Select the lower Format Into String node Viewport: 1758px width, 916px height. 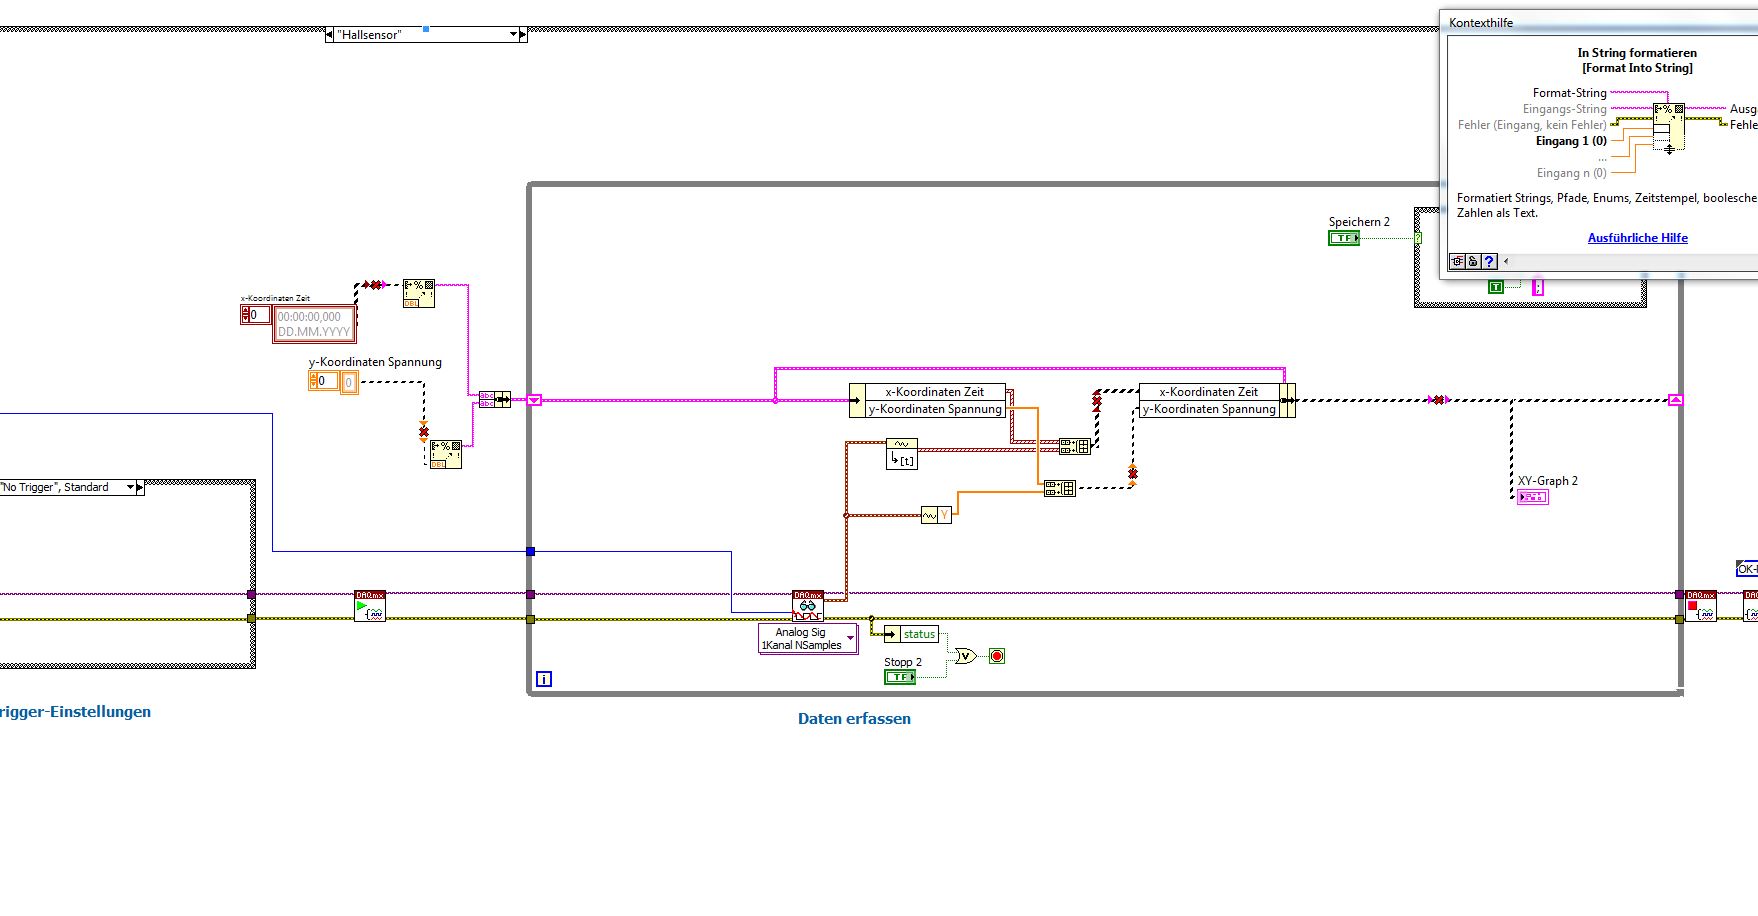tap(446, 454)
